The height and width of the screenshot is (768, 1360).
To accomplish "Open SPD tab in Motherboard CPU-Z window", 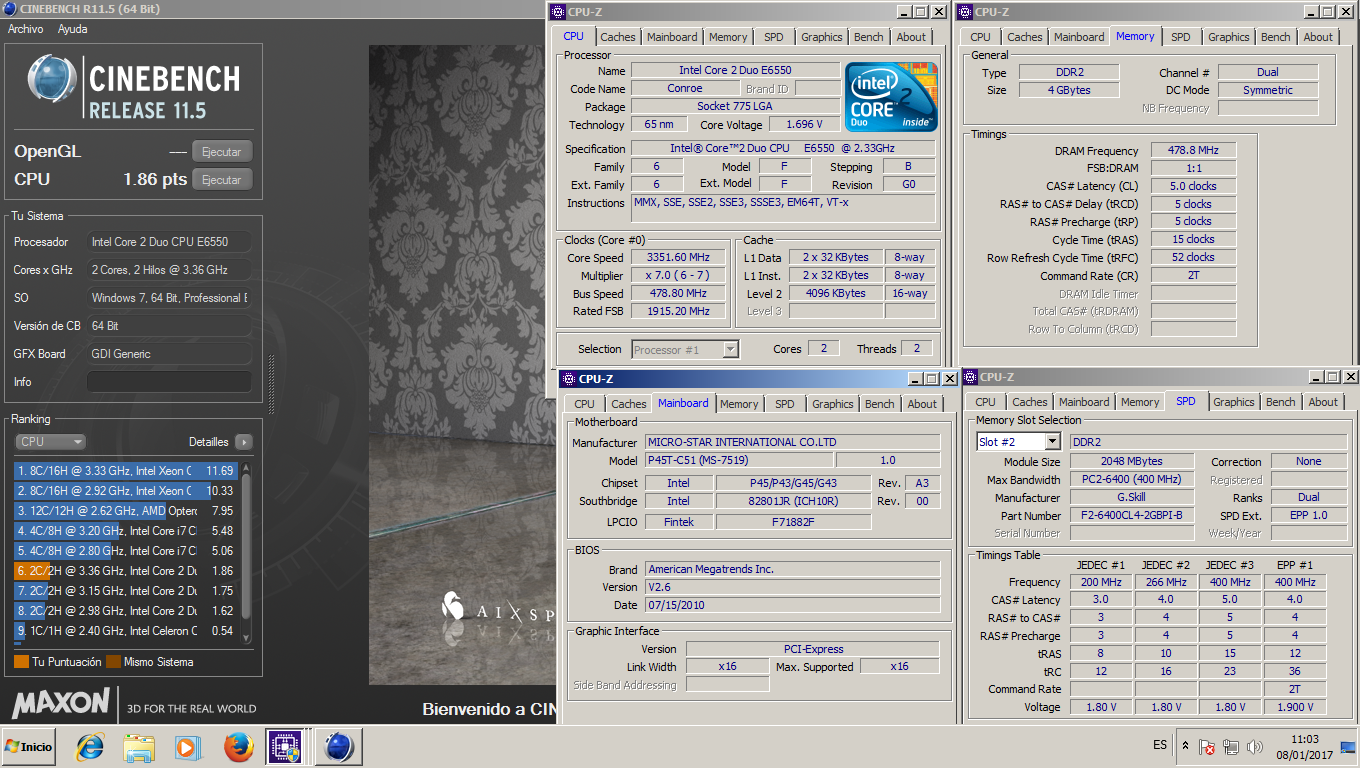I will coord(784,404).
